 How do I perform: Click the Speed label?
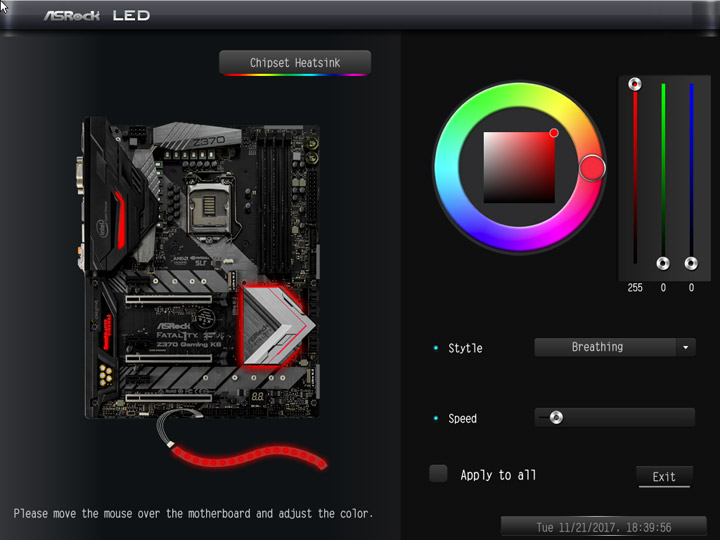462,418
